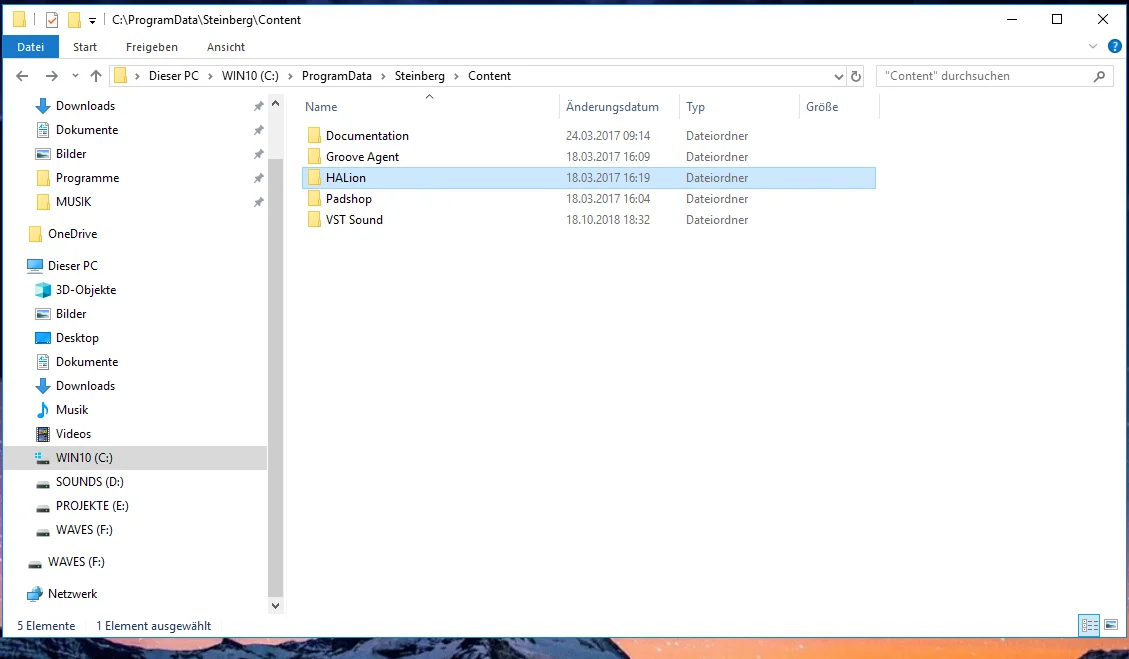The height and width of the screenshot is (659, 1129).
Task: Select the VST Sound folder
Action: pyautogui.click(x=354, y=220)
